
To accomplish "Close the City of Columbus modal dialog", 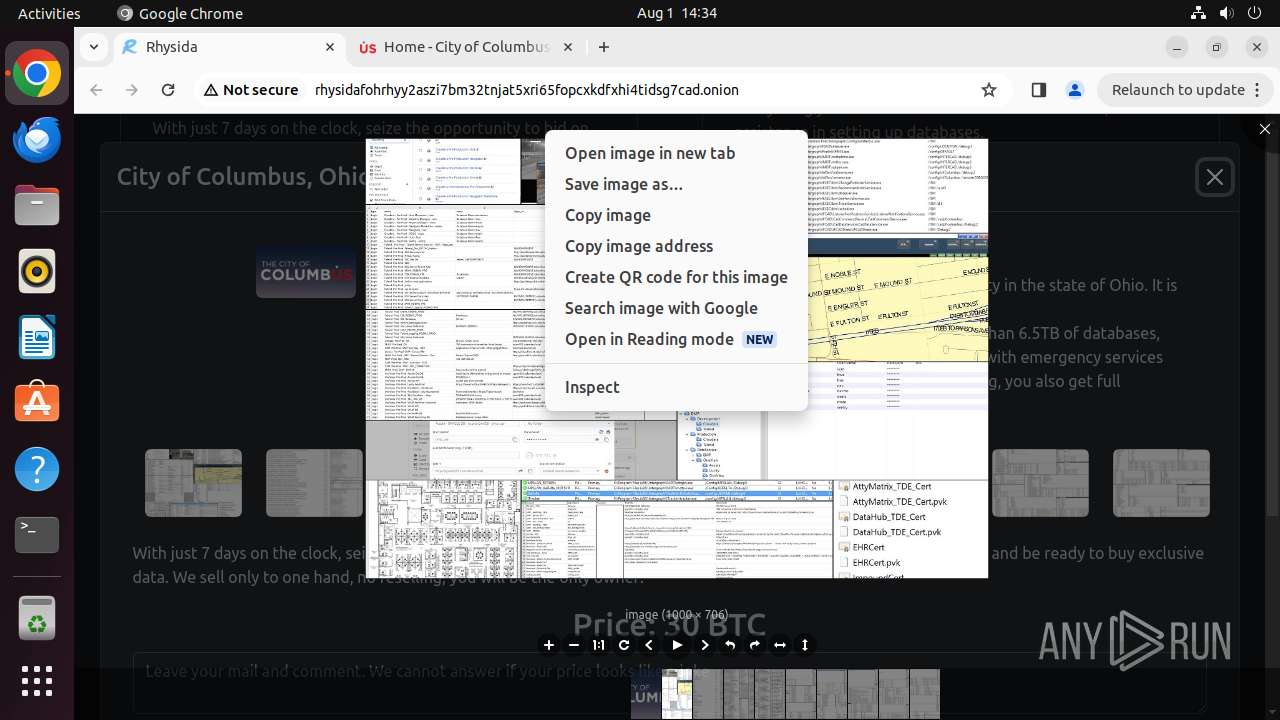I will click(1215, 177).
